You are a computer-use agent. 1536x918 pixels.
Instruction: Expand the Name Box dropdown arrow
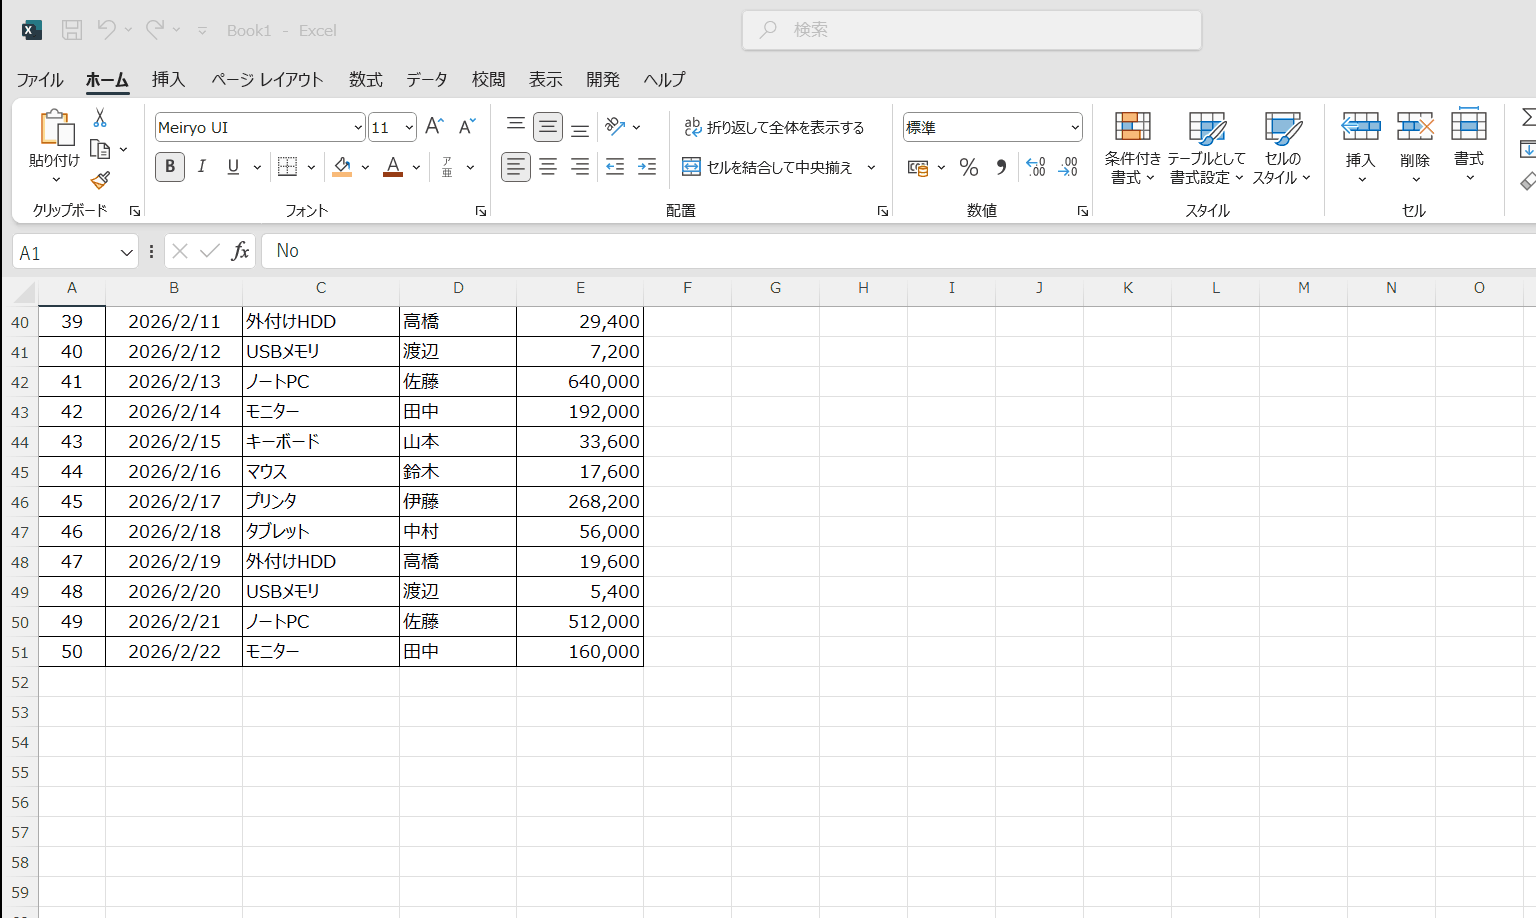coord(126,253)
